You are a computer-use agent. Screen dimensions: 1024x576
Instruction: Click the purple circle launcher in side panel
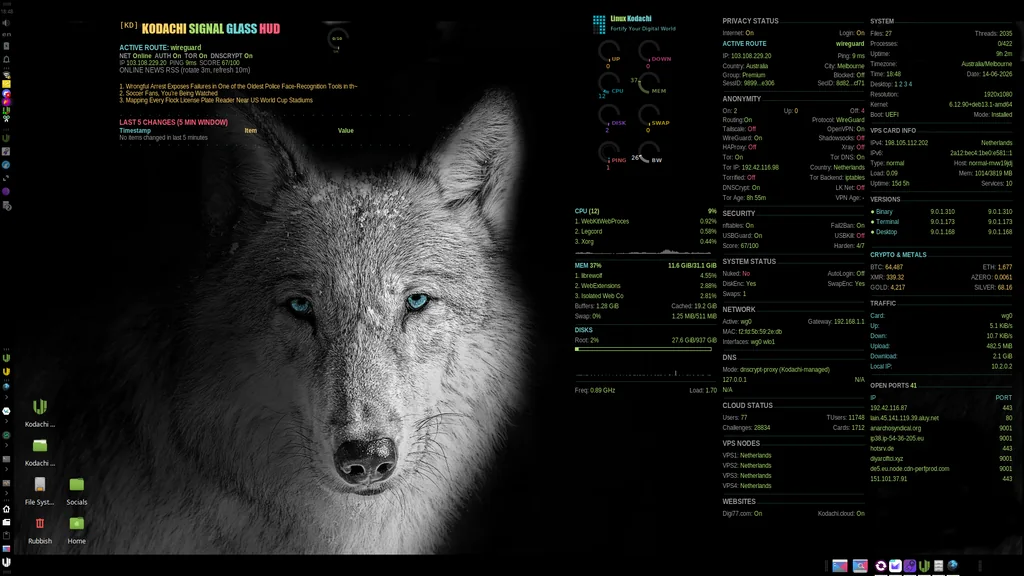pos(7,191)
